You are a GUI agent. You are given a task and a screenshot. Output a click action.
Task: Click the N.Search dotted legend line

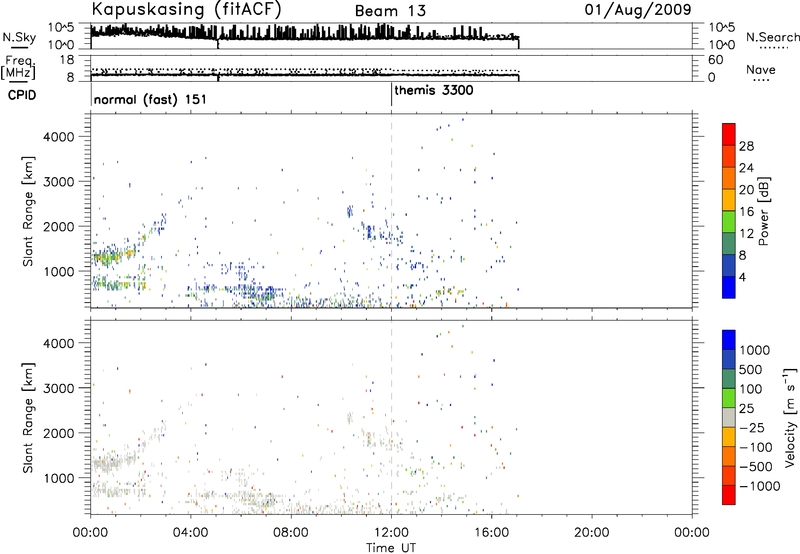click(x=773, y=48)
